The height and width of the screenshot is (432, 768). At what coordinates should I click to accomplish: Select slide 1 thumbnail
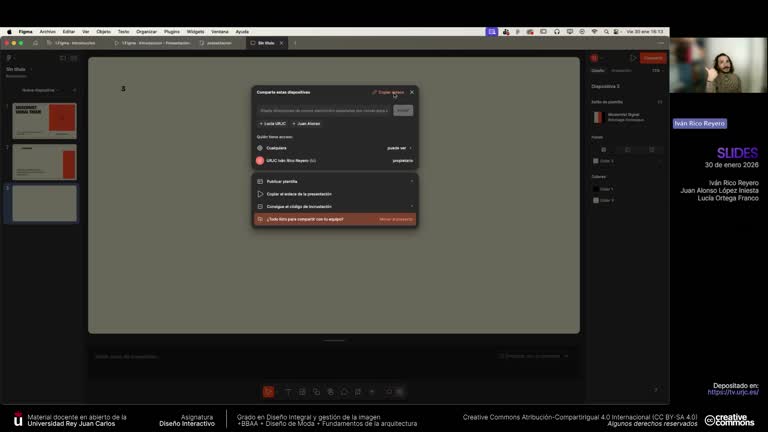point(45,120)
